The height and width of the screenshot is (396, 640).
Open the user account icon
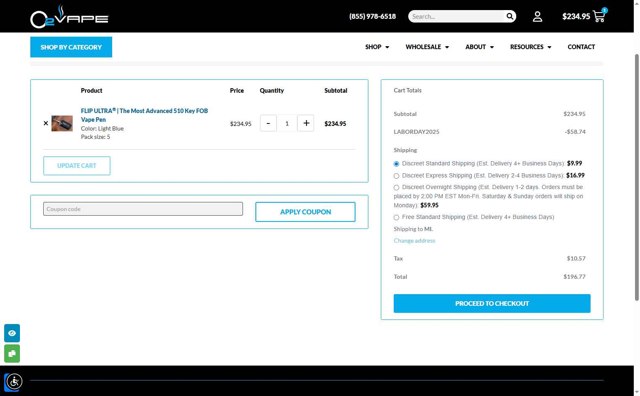(x=537, y=16)
